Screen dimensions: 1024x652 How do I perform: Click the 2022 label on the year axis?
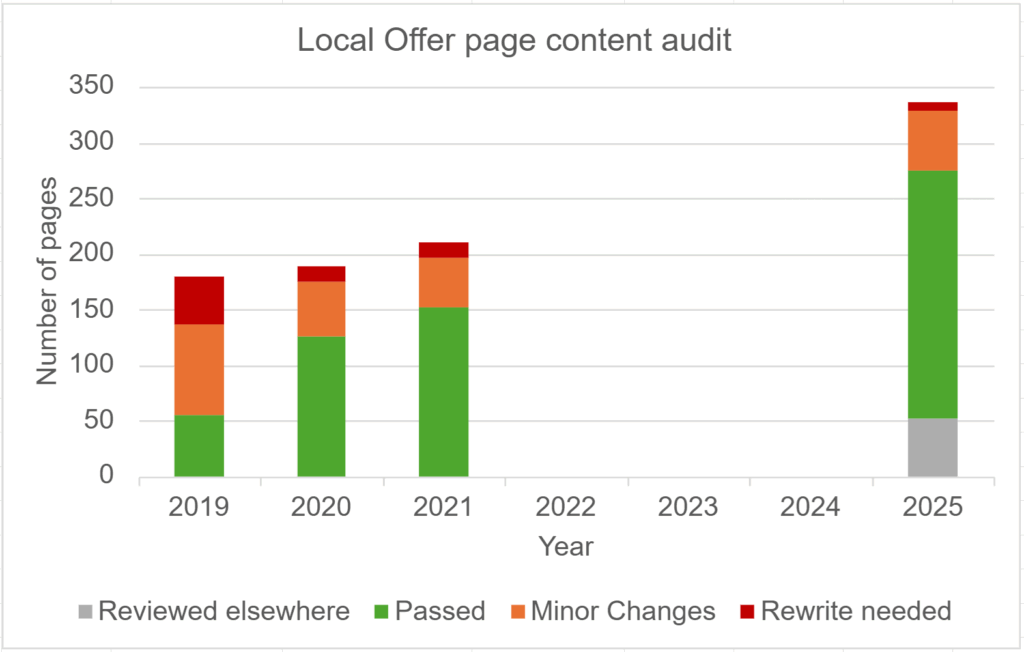click(565, 507)
